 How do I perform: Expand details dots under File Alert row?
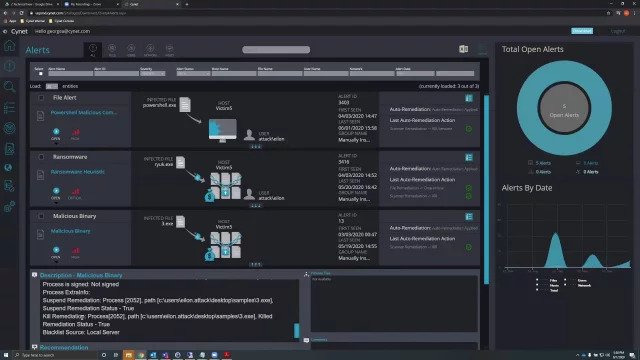pos(256,146)
